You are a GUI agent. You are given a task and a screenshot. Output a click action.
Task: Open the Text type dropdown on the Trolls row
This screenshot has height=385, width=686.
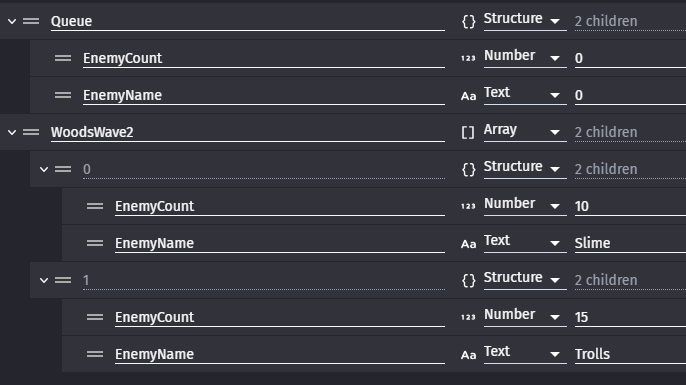[x=525, y=353]
